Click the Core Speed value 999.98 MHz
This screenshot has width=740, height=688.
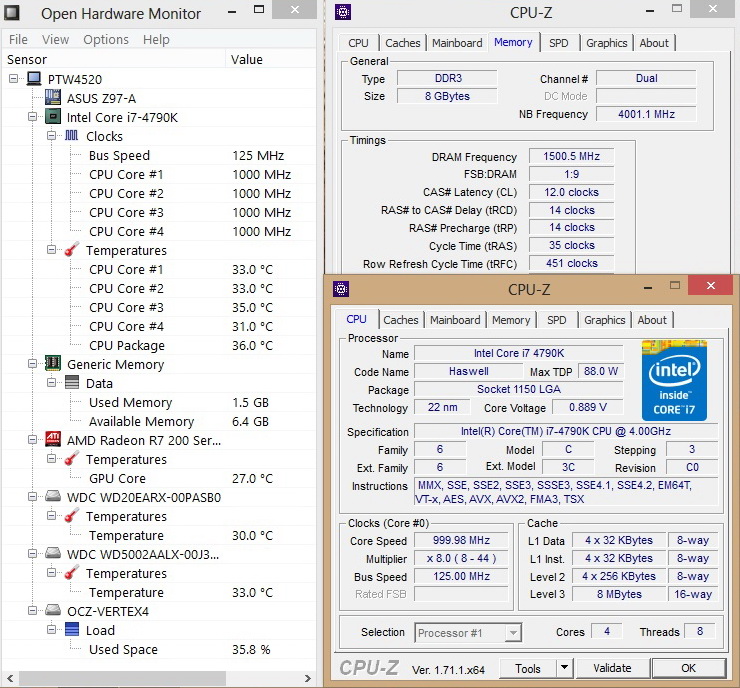(x=461, y=540)
